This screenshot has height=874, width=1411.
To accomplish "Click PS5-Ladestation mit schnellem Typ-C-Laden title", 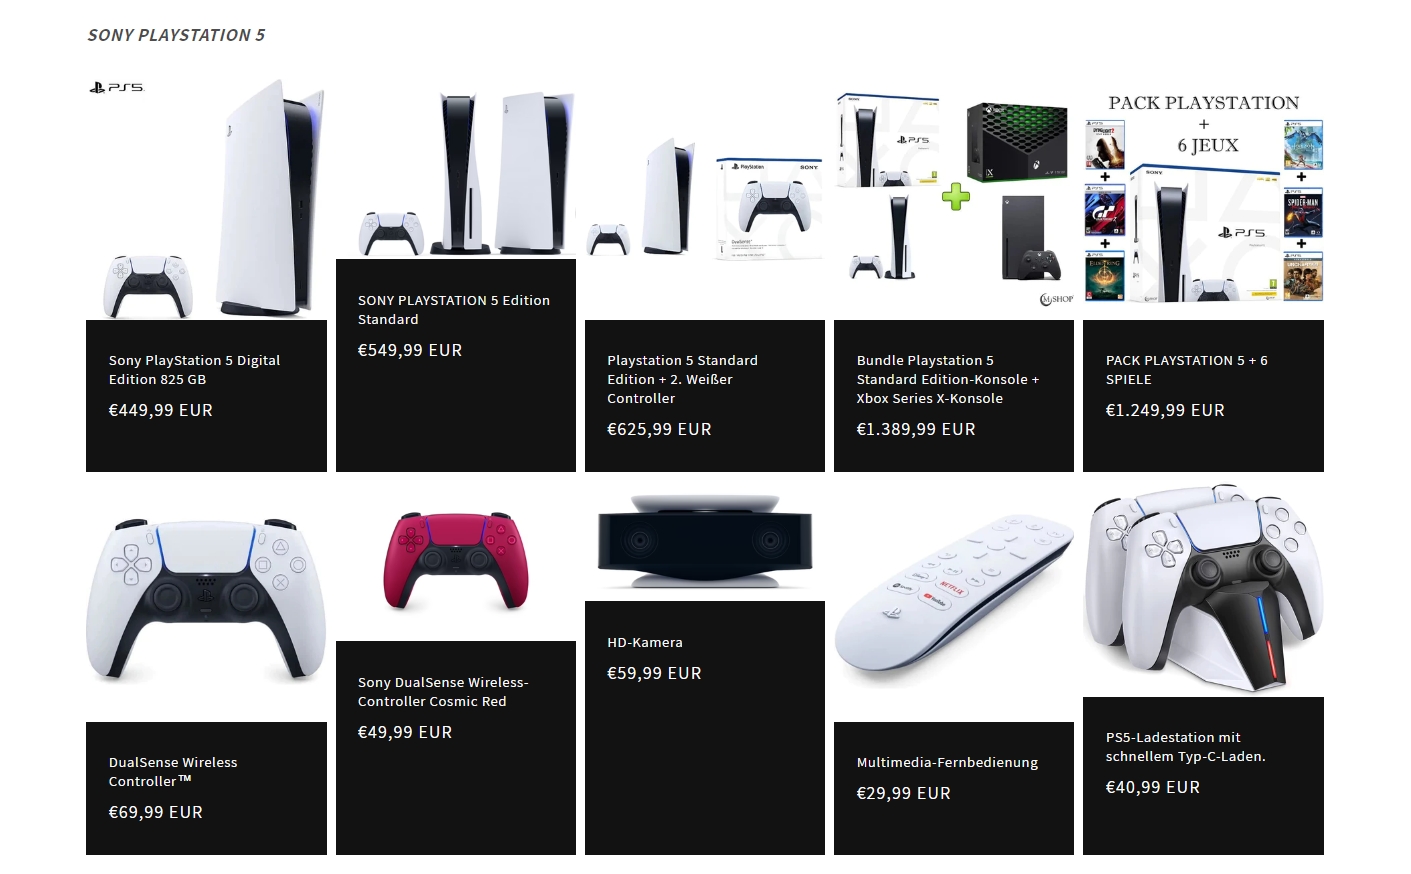I will pyautogui.click(x=1186, y=747).
